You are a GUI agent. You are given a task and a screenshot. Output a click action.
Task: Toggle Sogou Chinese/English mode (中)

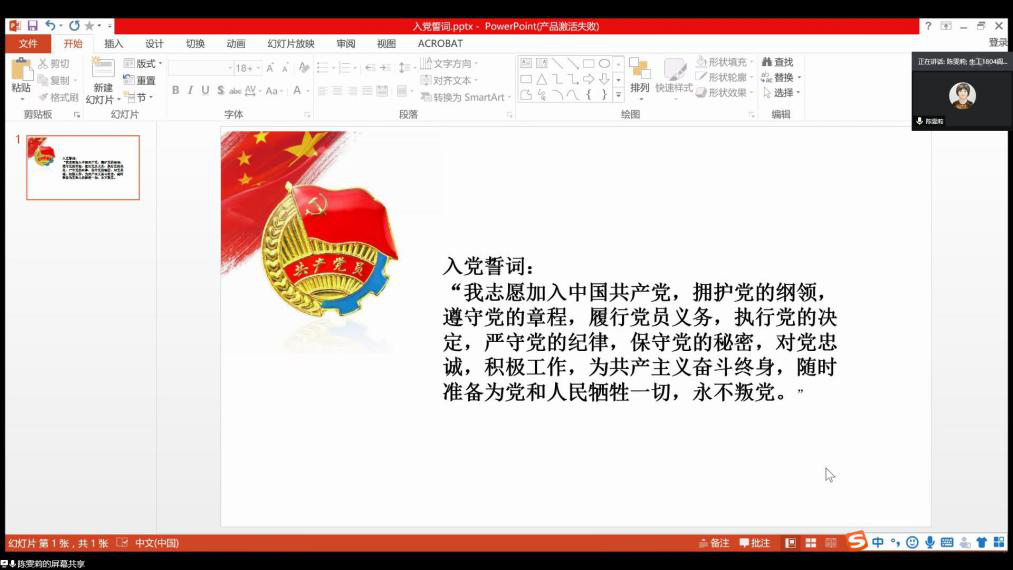coord(877,542)
